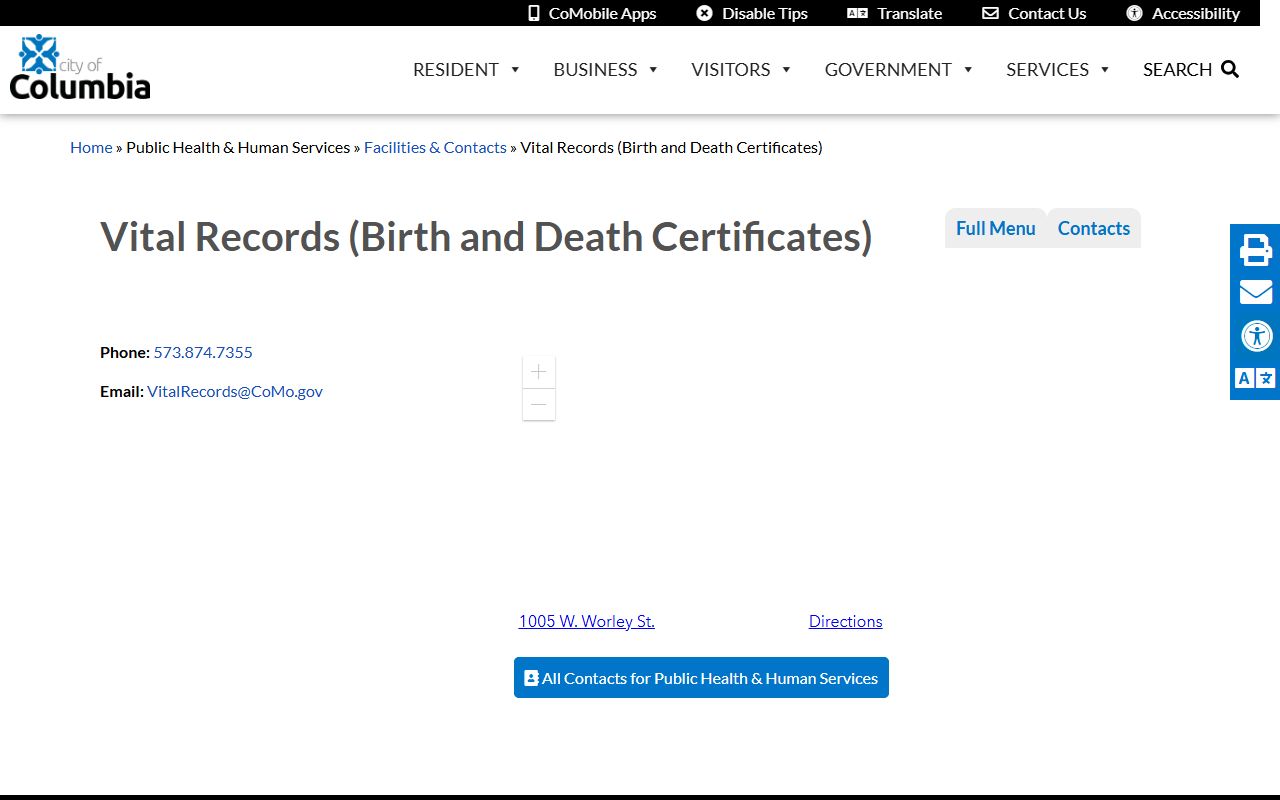
Task: Expand the RESIDENT menu arrow
Action: click(515, 69)
